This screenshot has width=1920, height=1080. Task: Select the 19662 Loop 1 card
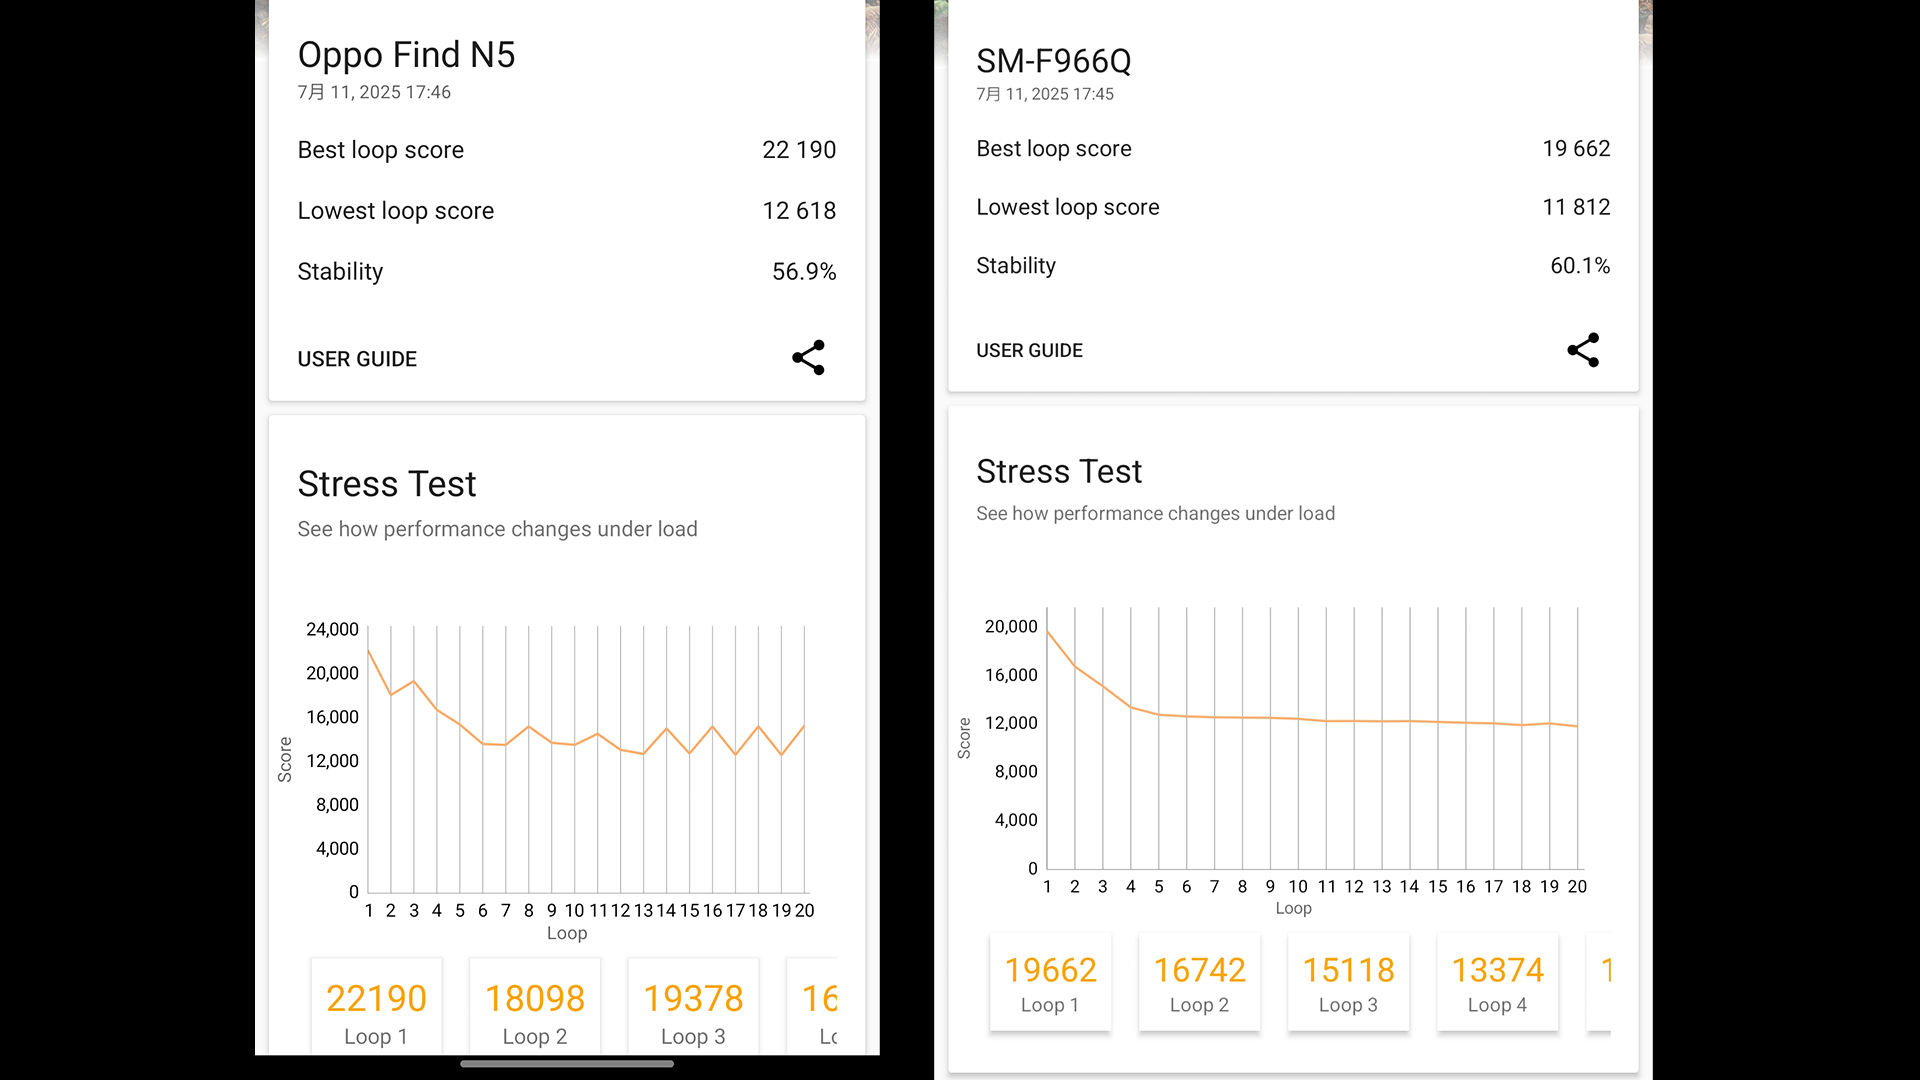click(x=1050, y=982)
